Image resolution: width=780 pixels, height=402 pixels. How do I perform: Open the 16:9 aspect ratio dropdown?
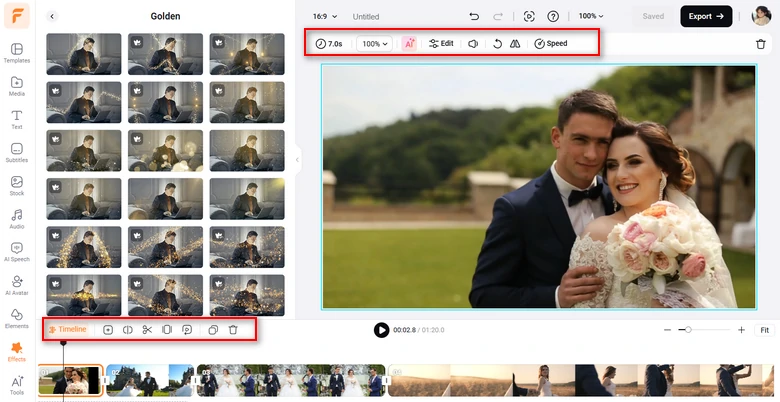pos(325,16)
